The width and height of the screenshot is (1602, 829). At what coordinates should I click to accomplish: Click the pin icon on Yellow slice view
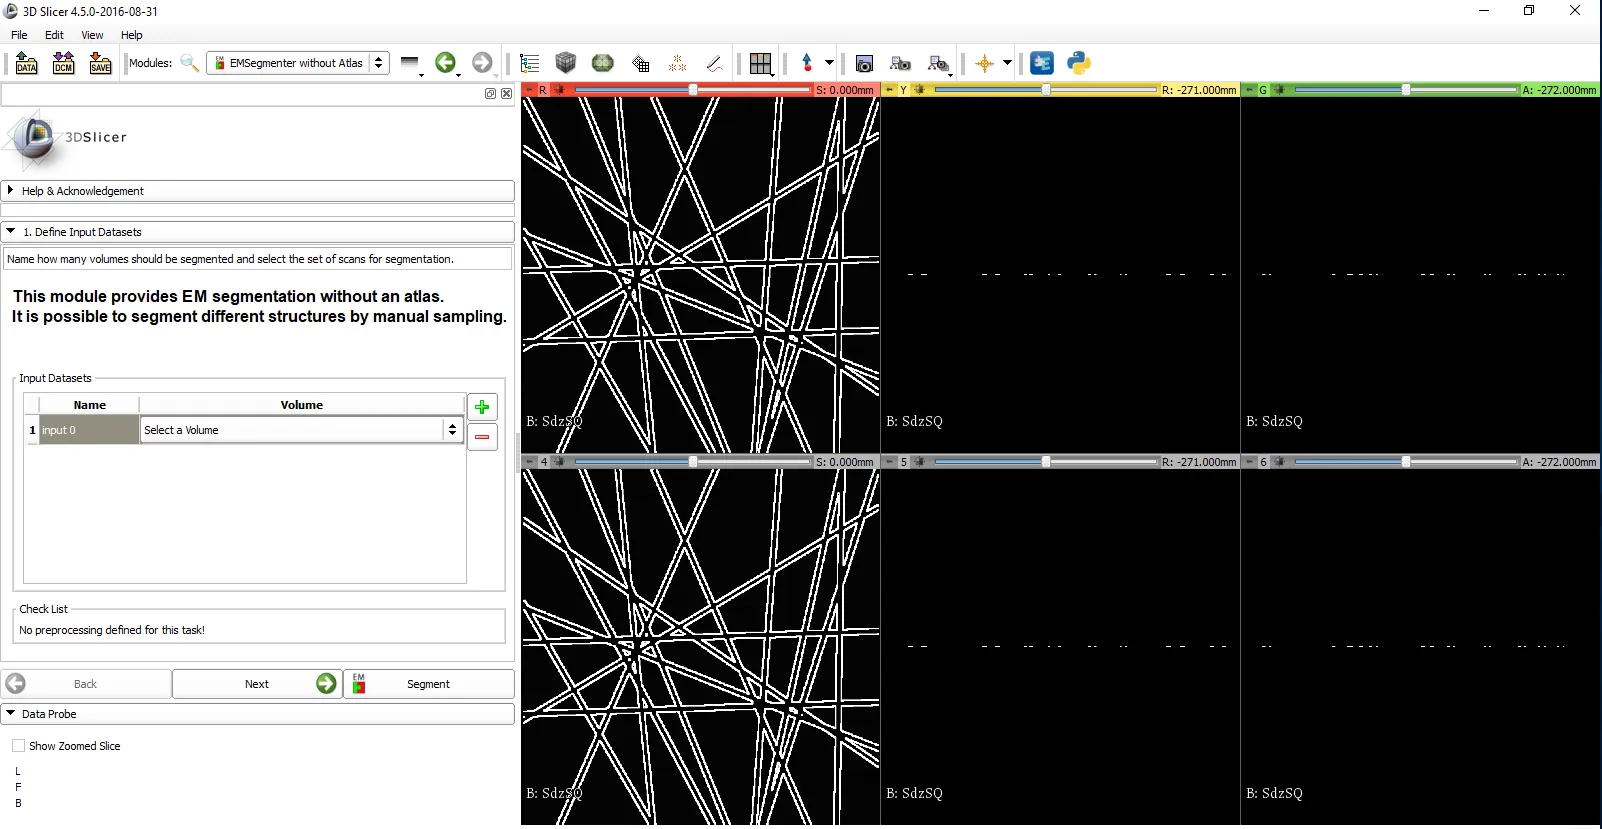889,90
